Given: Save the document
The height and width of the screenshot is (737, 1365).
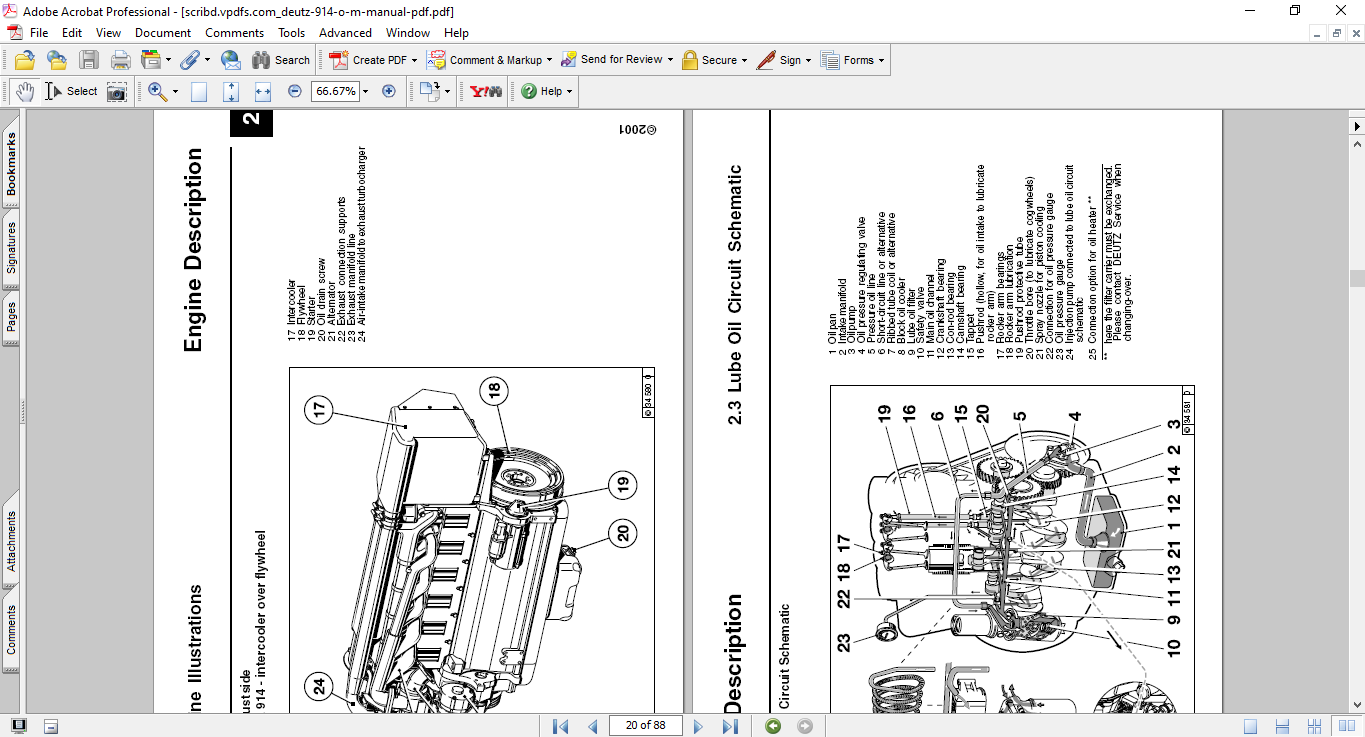Looking at the screenshot, I should 89,60.
